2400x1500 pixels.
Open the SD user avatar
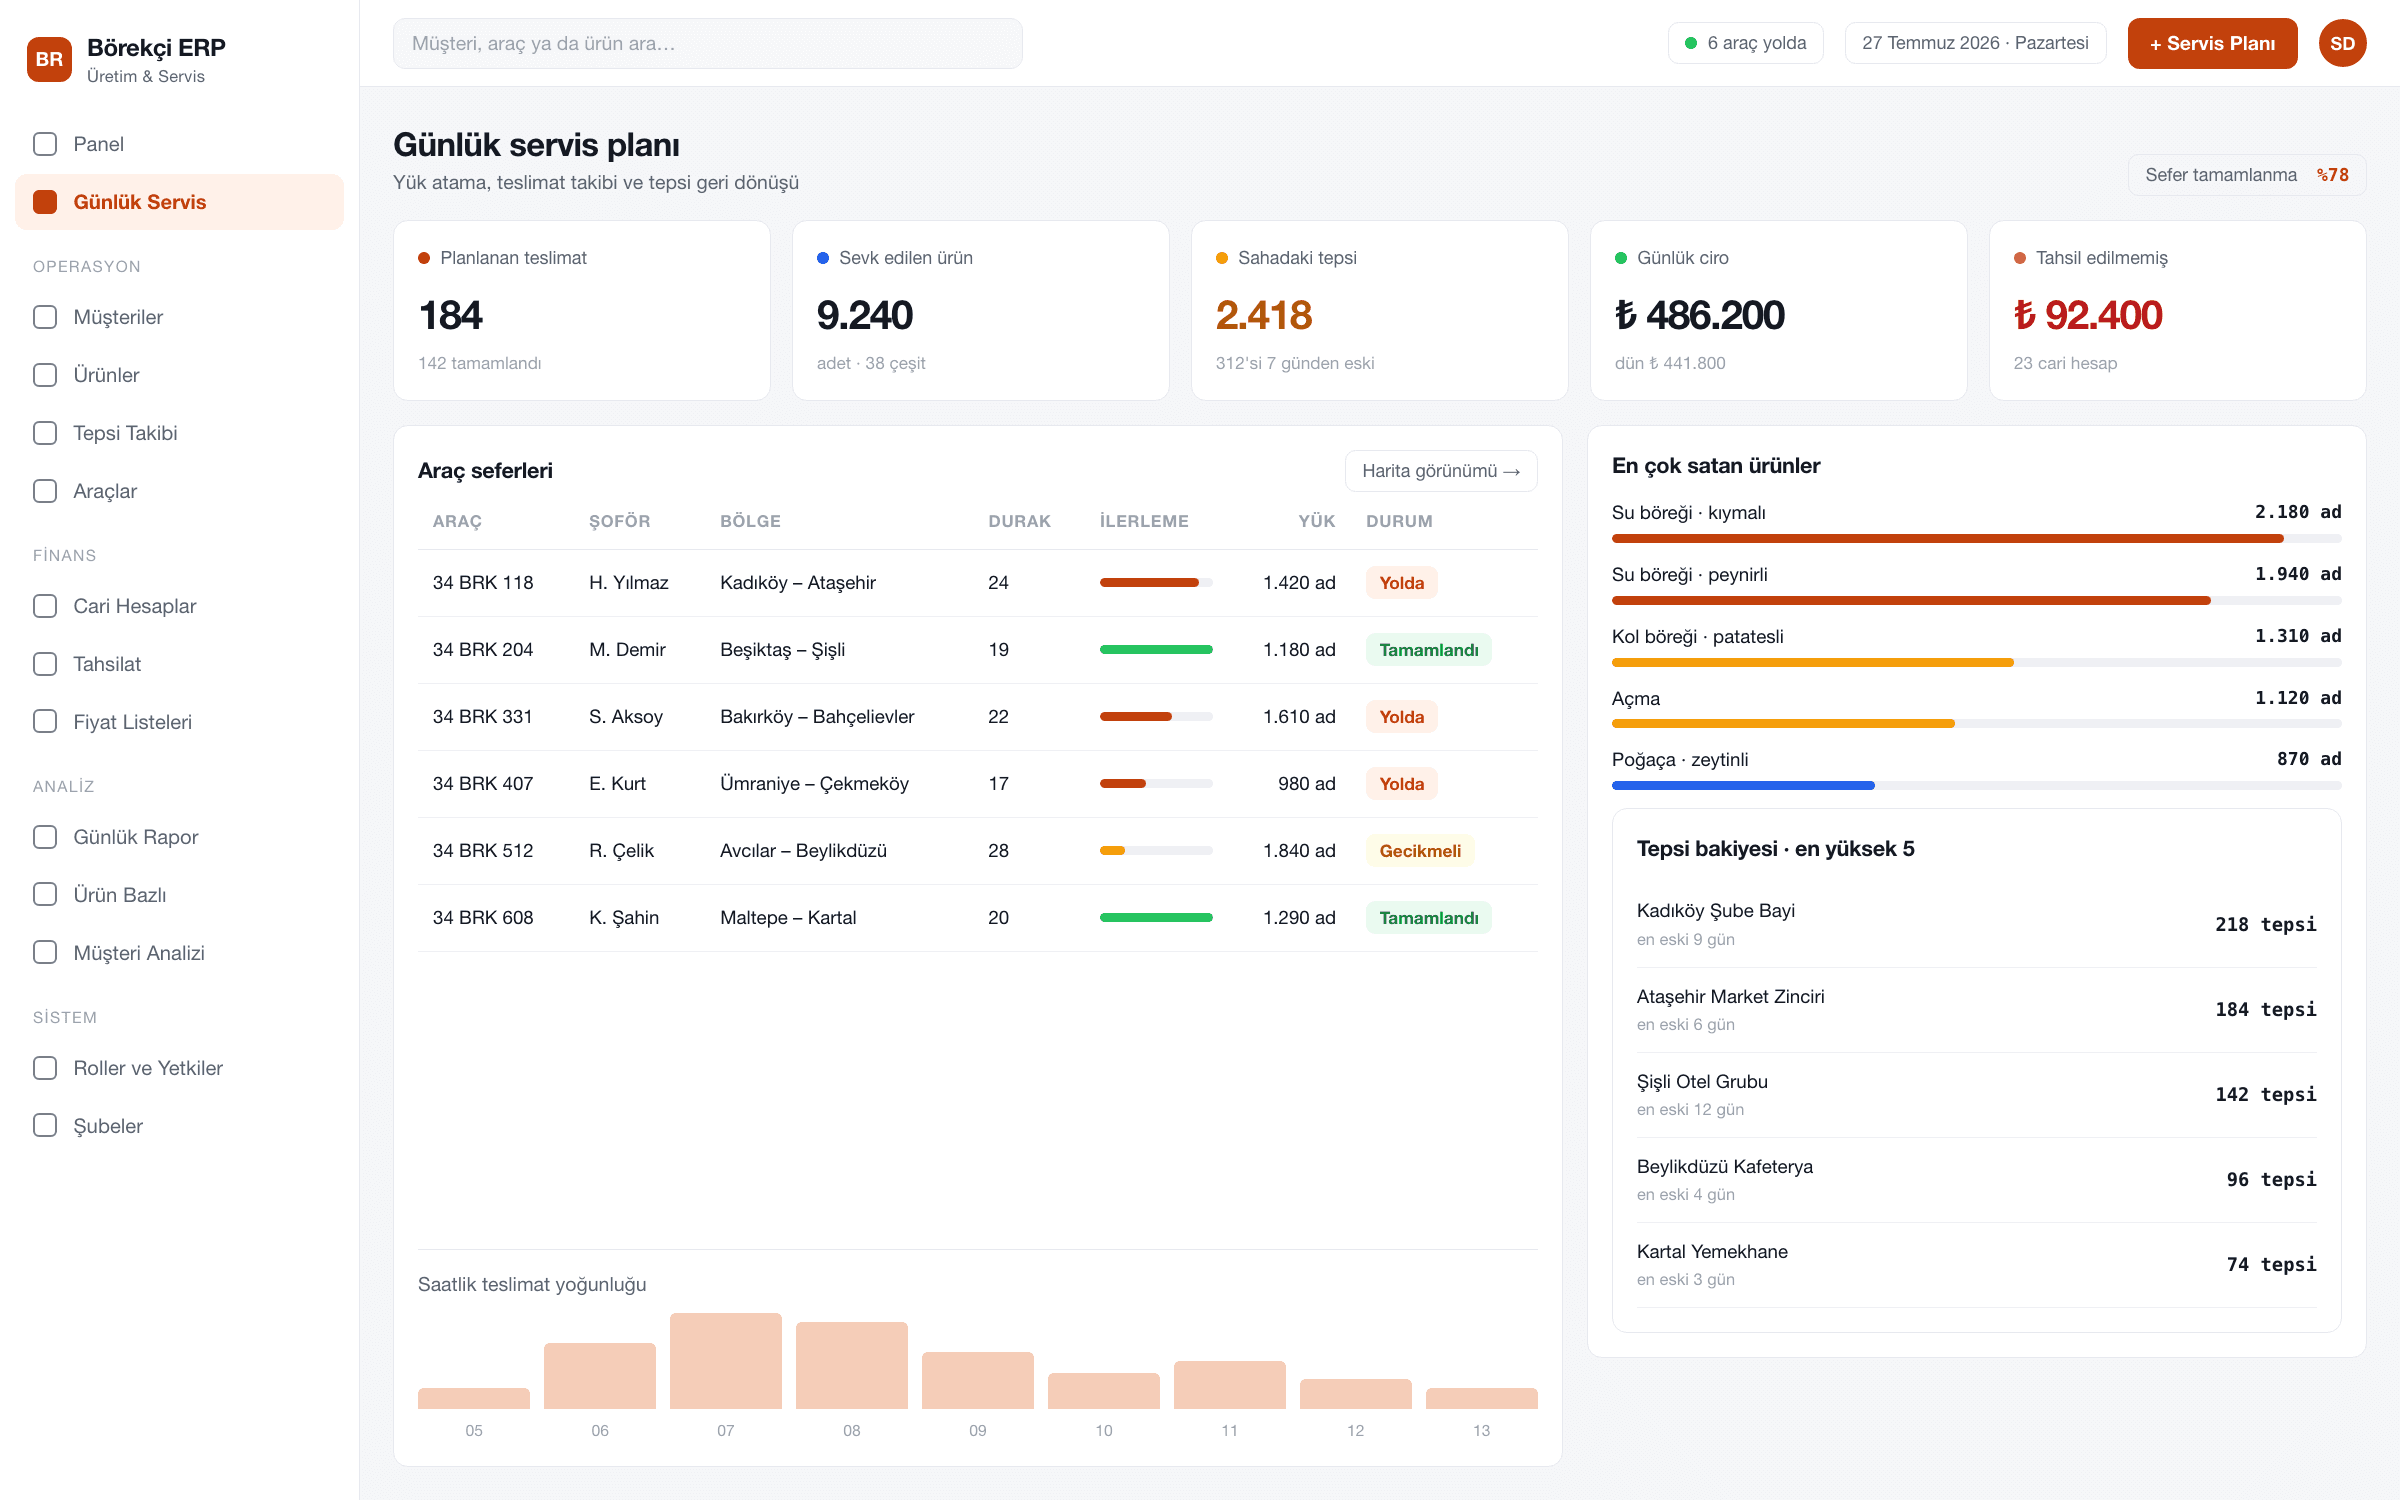[2342, 43]
